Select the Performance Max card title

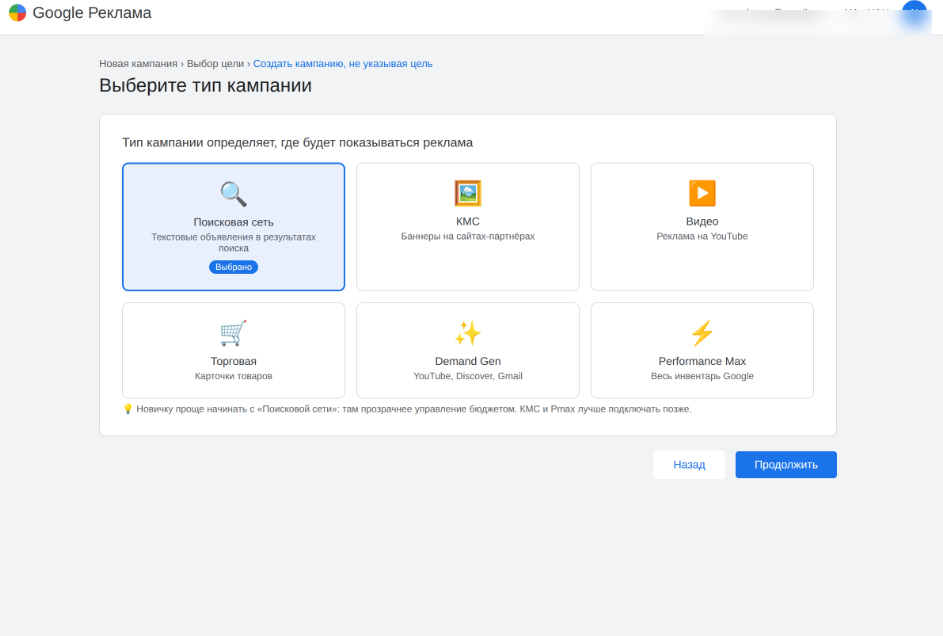coord(702,361)
